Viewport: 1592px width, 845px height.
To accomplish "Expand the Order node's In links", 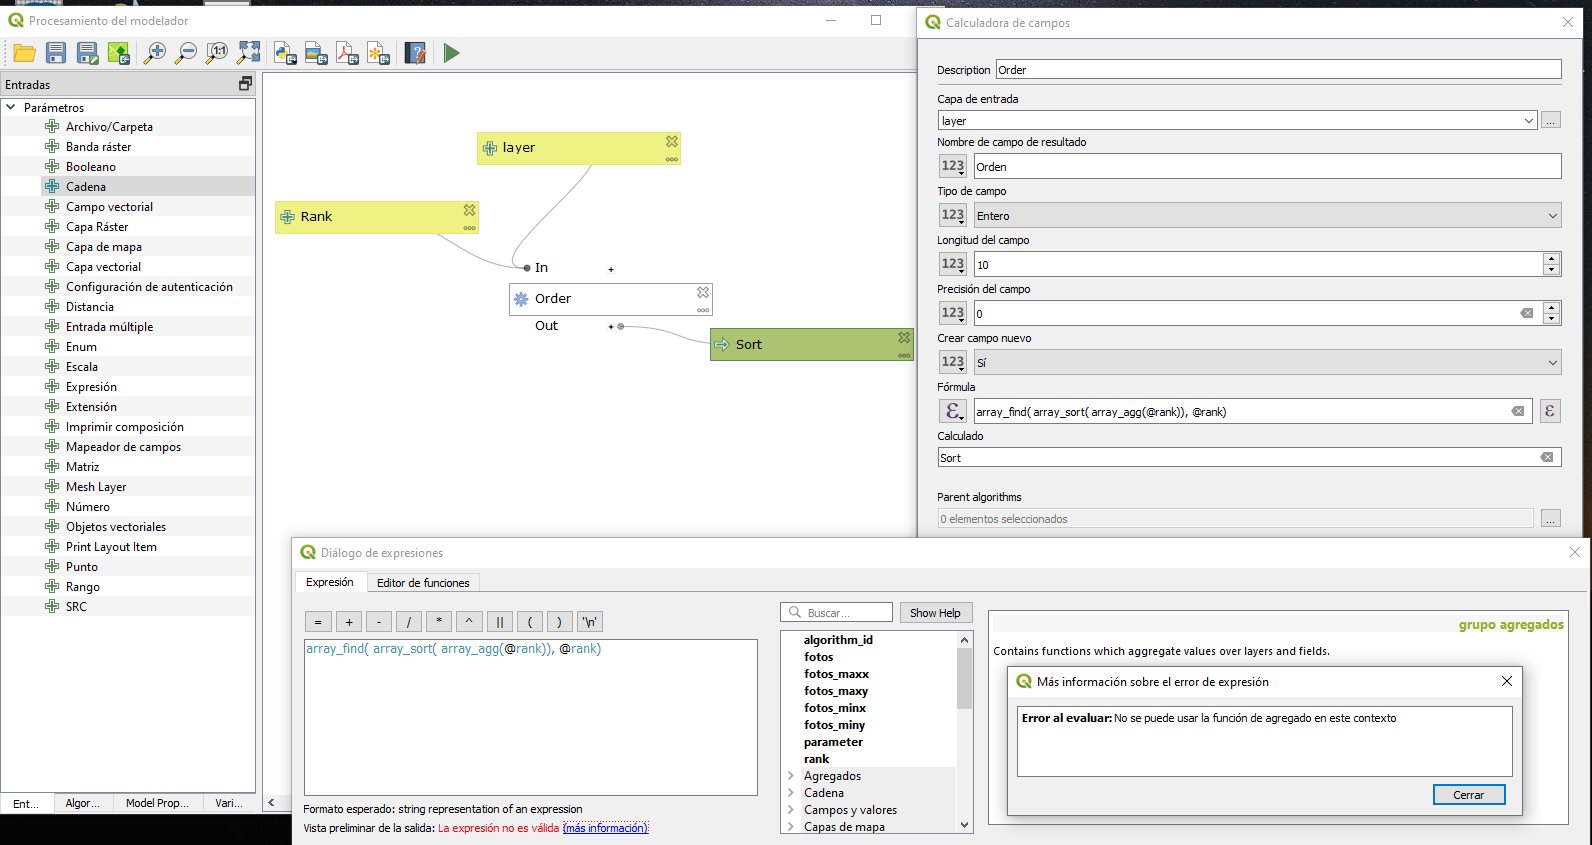I will (611, 269).
